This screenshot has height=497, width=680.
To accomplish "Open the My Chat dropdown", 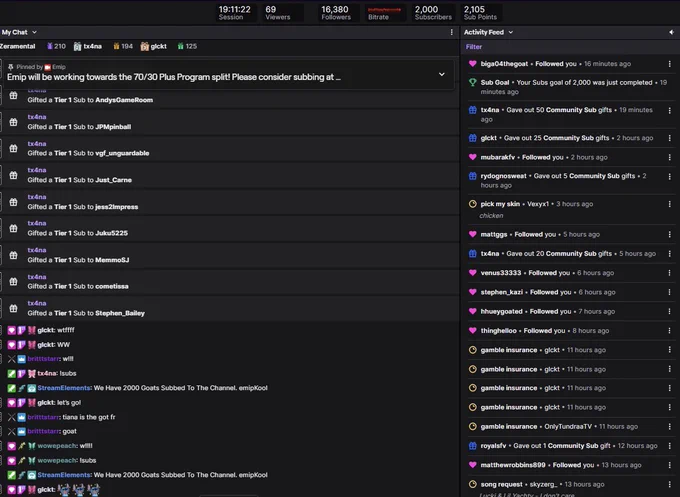I will 19,32.
